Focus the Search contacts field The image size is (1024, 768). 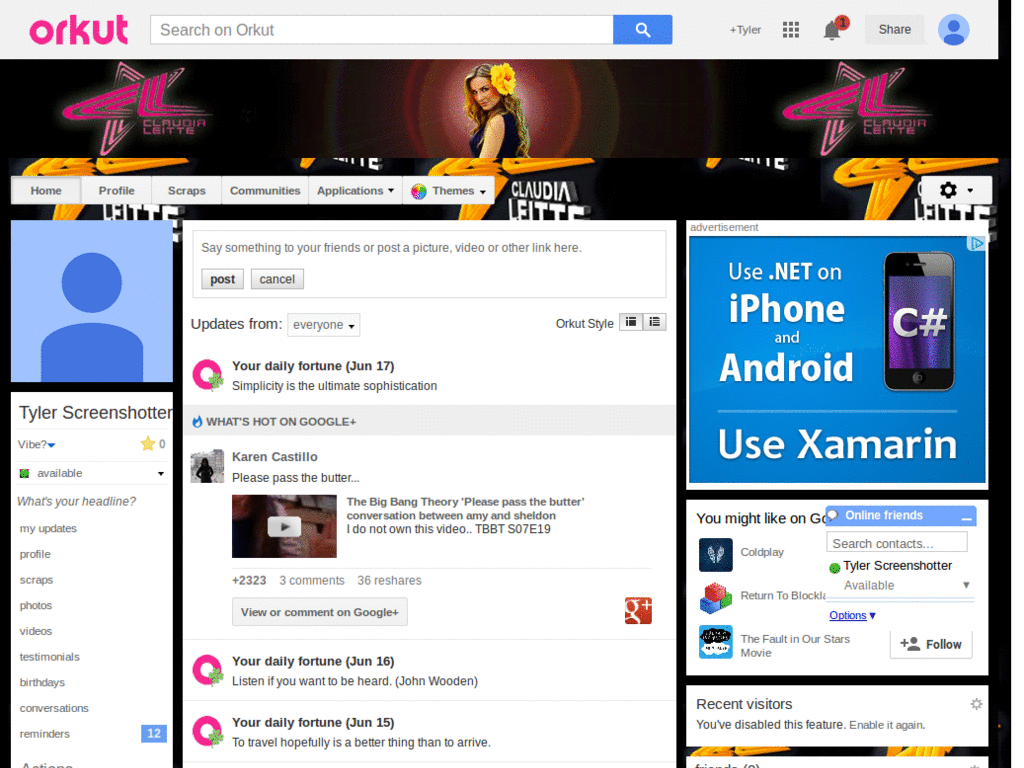(x=897, y=543)
